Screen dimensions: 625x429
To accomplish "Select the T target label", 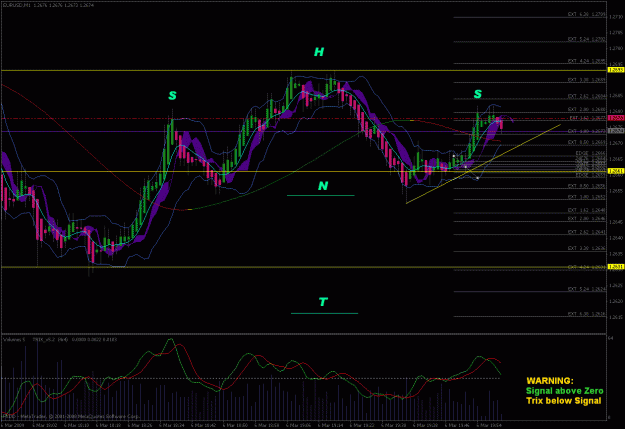I will pyautogui.click(x=323, y=302).
